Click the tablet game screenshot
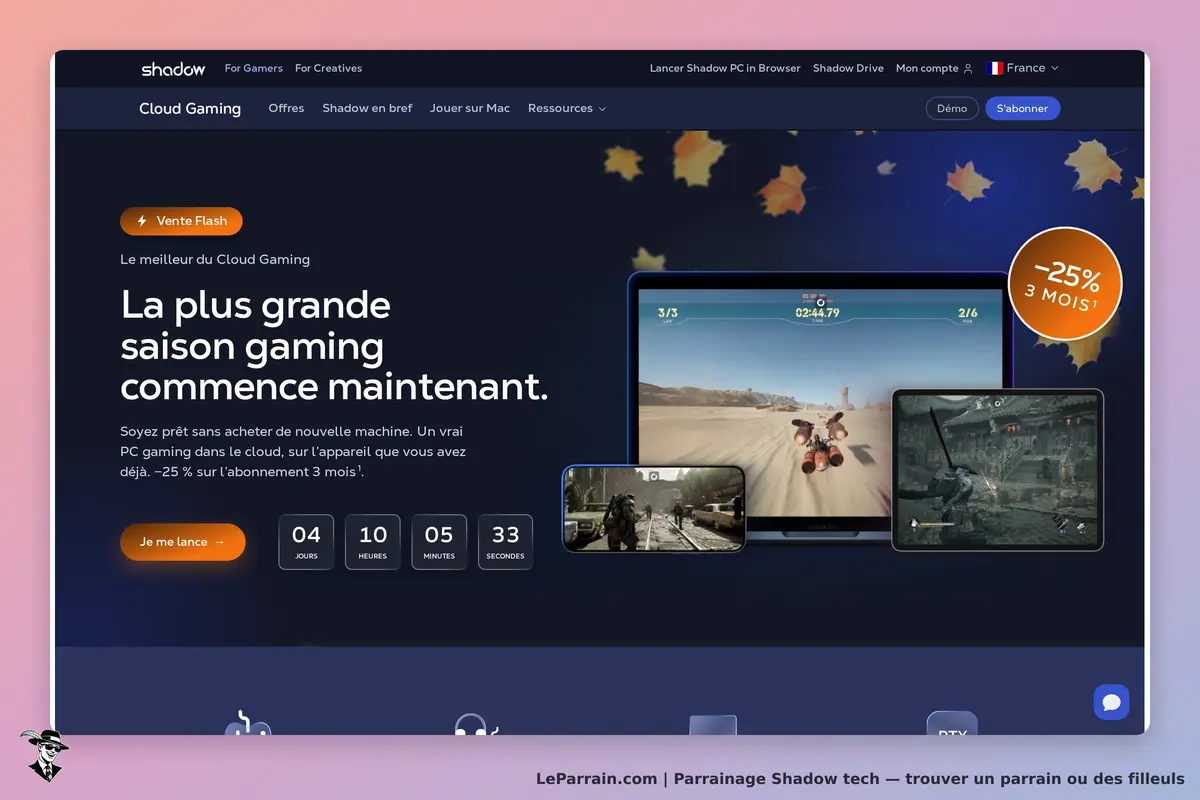The width and height of the screenshot is (1200, 800). [997, 470]
